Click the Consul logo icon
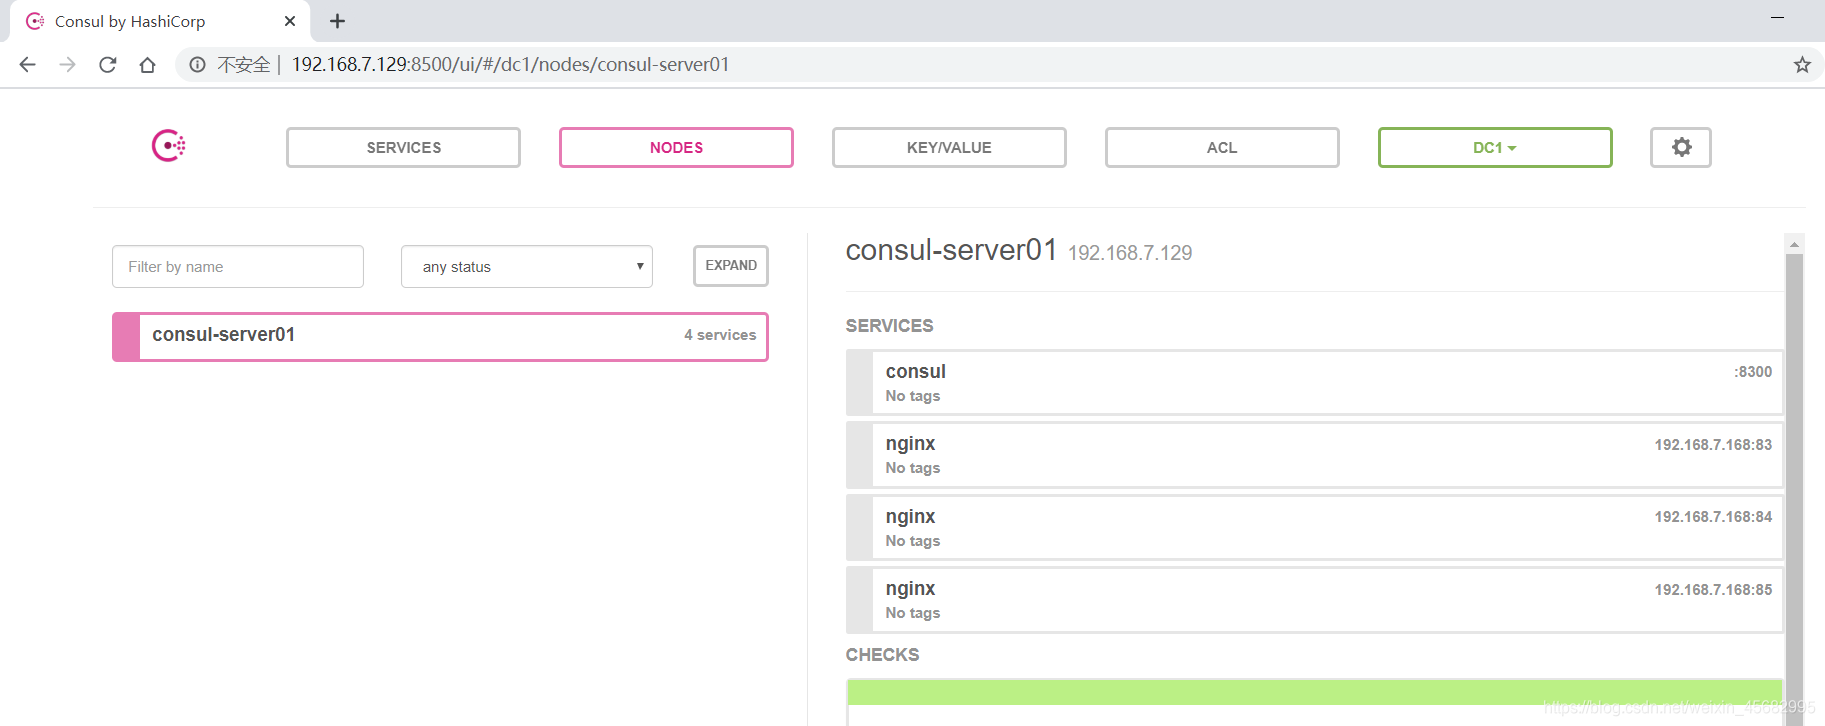Screen dimensions: 1825x726 [x=168, y=146]
